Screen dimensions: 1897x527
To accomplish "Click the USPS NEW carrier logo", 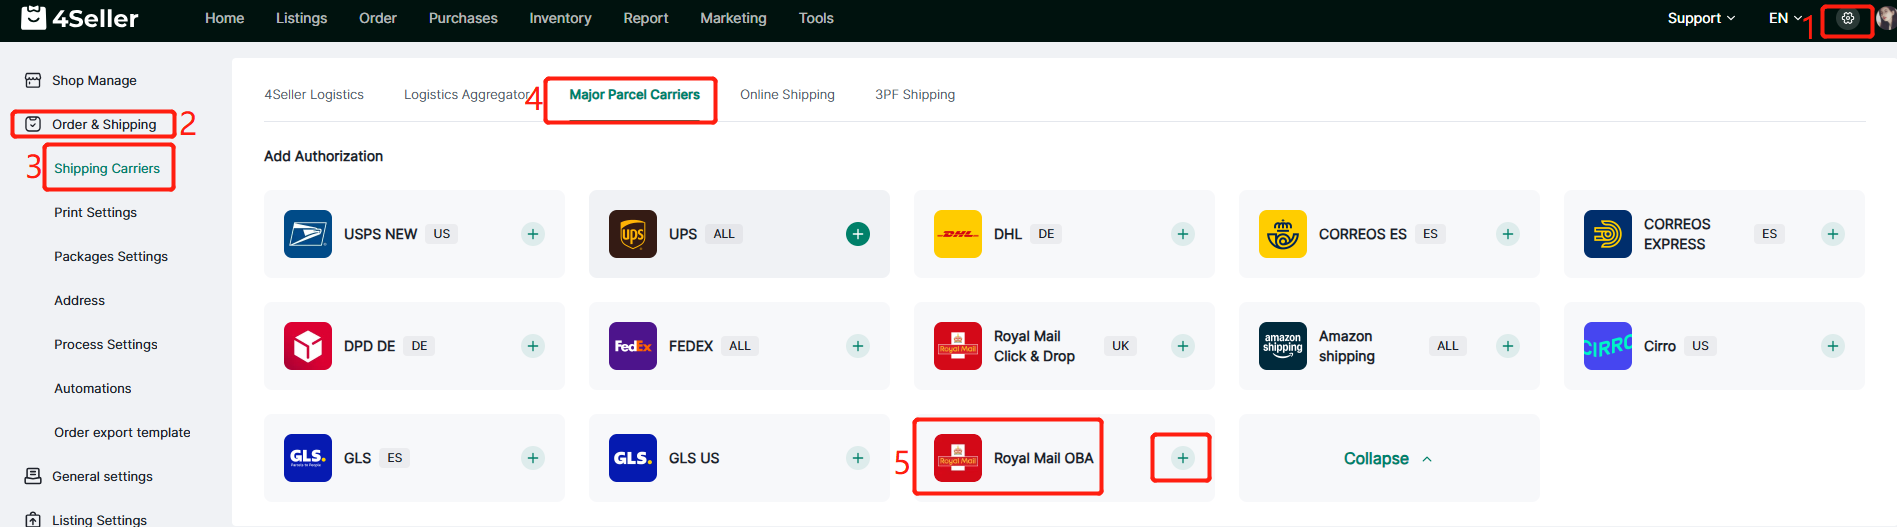I will 308,234.
